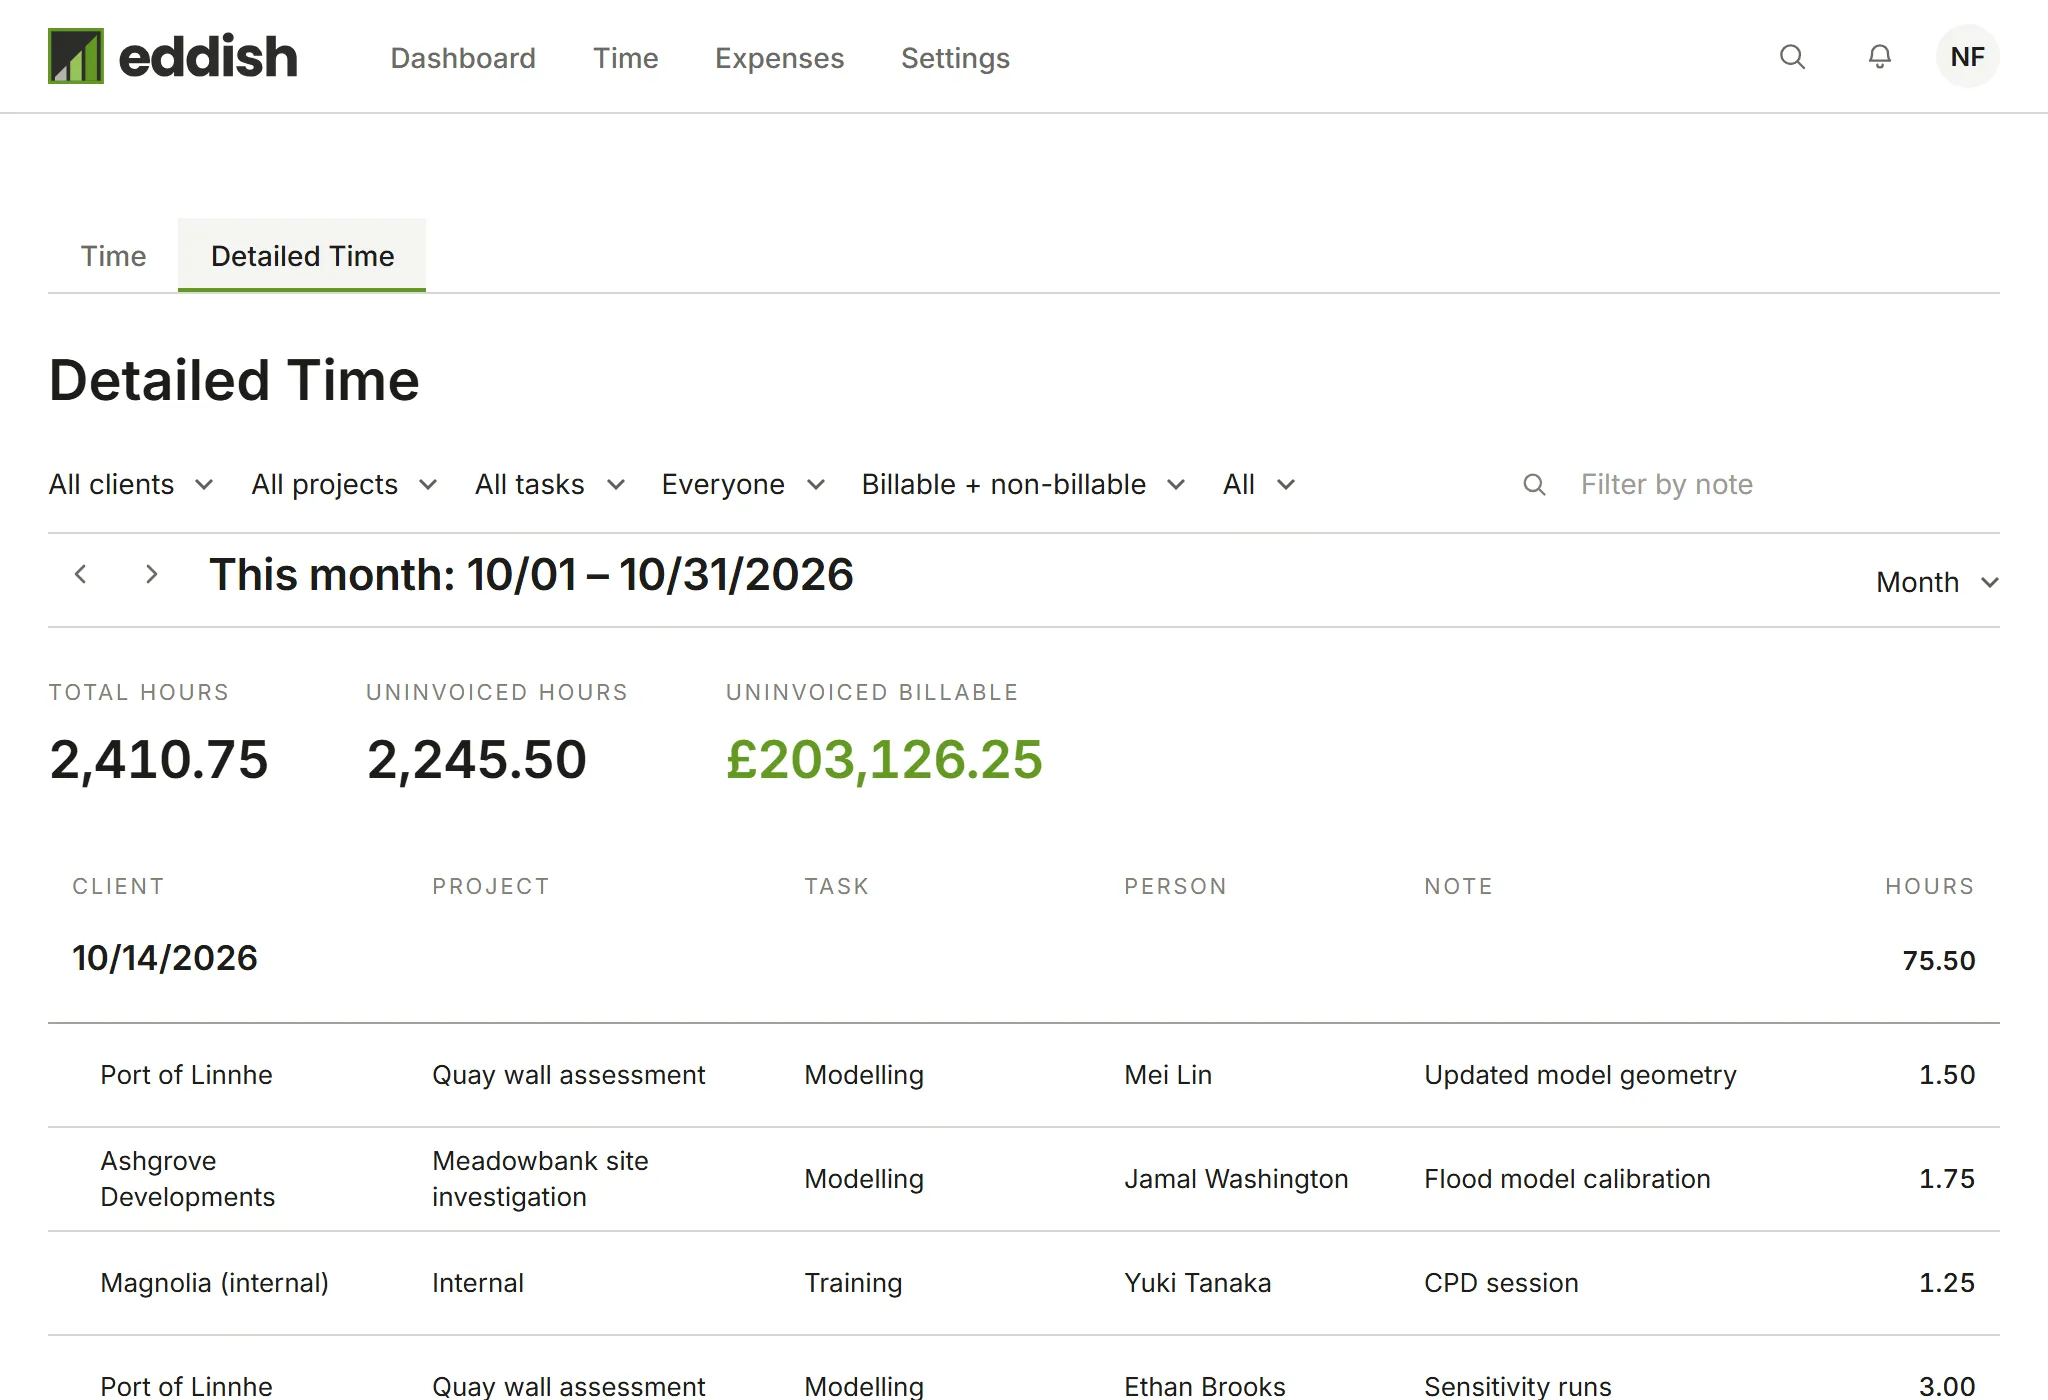Click Jamal Washington person cell
This screenshot has width=2048, height=1400.
(x=1236, y=1179)
